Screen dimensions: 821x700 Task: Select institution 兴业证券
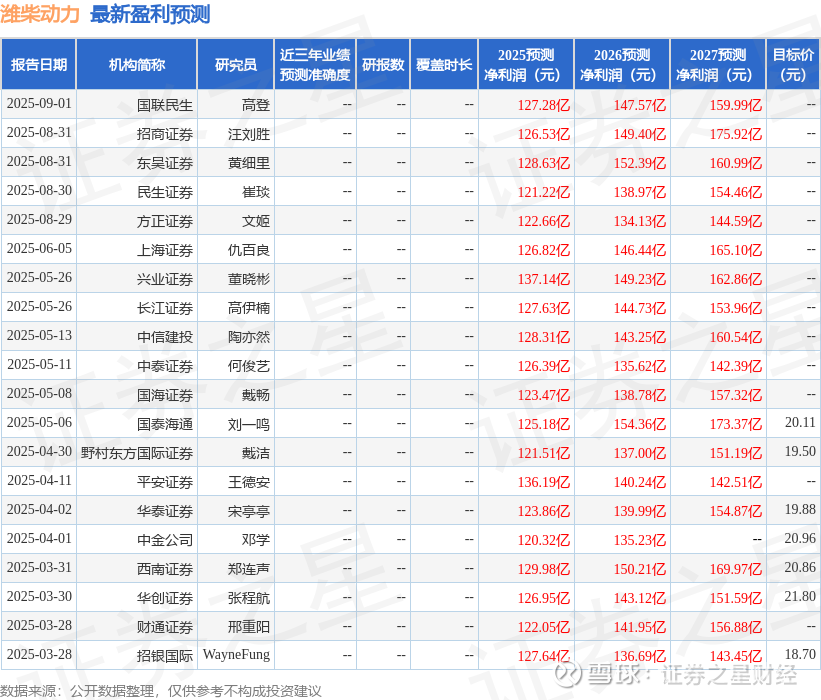tap(165, 280)
